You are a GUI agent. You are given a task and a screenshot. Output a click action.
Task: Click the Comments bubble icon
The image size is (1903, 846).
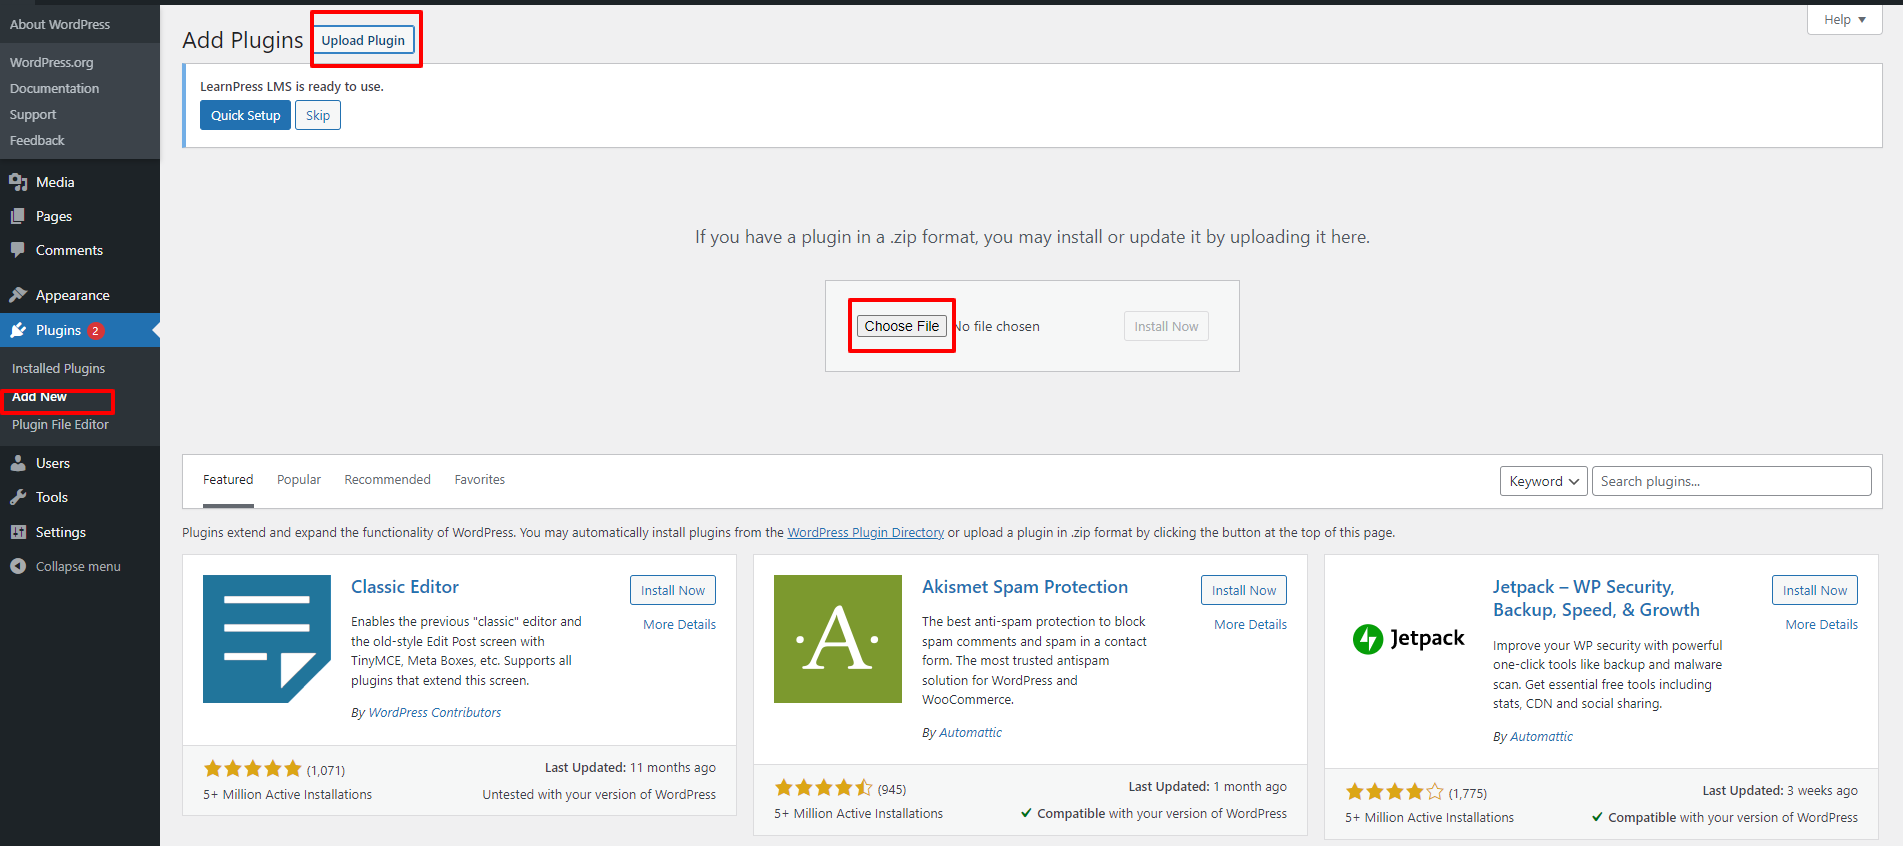coord(18,250)
